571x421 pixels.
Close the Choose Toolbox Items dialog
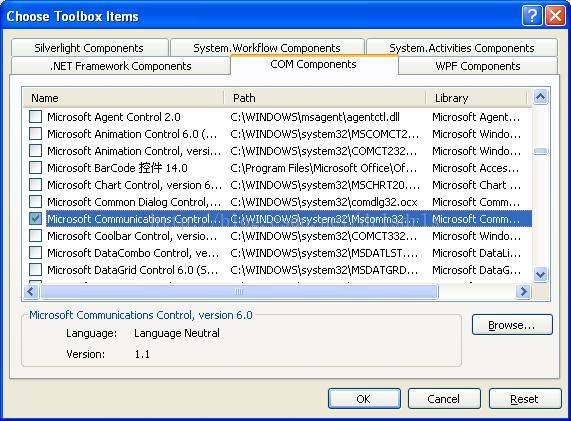[x=555, y=16]
